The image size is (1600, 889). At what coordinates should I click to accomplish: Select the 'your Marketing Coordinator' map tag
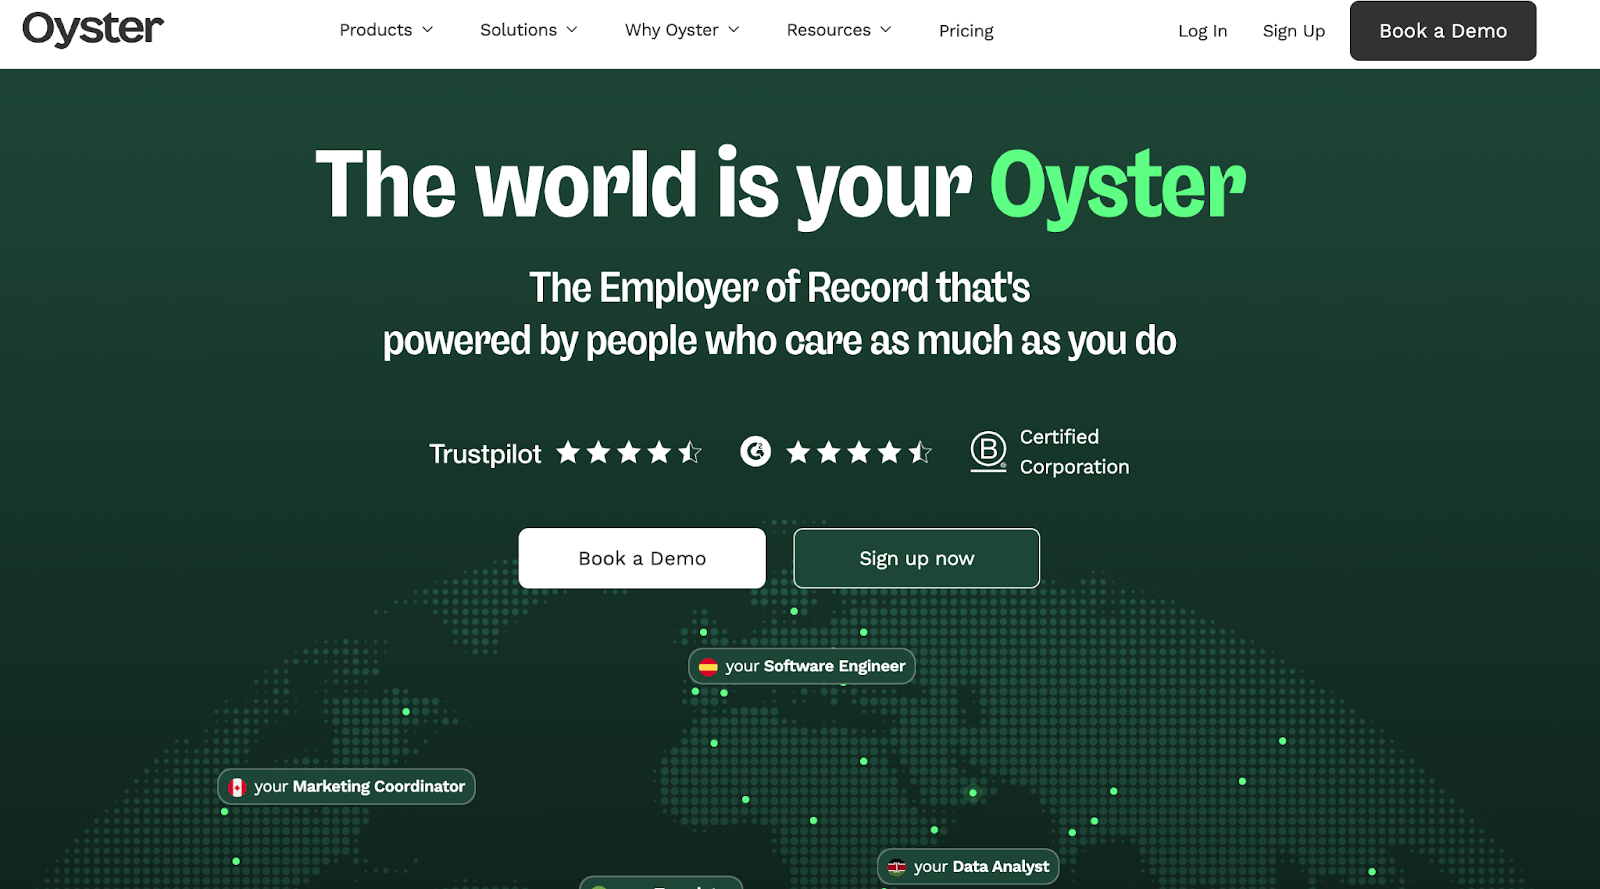point(346,786)
